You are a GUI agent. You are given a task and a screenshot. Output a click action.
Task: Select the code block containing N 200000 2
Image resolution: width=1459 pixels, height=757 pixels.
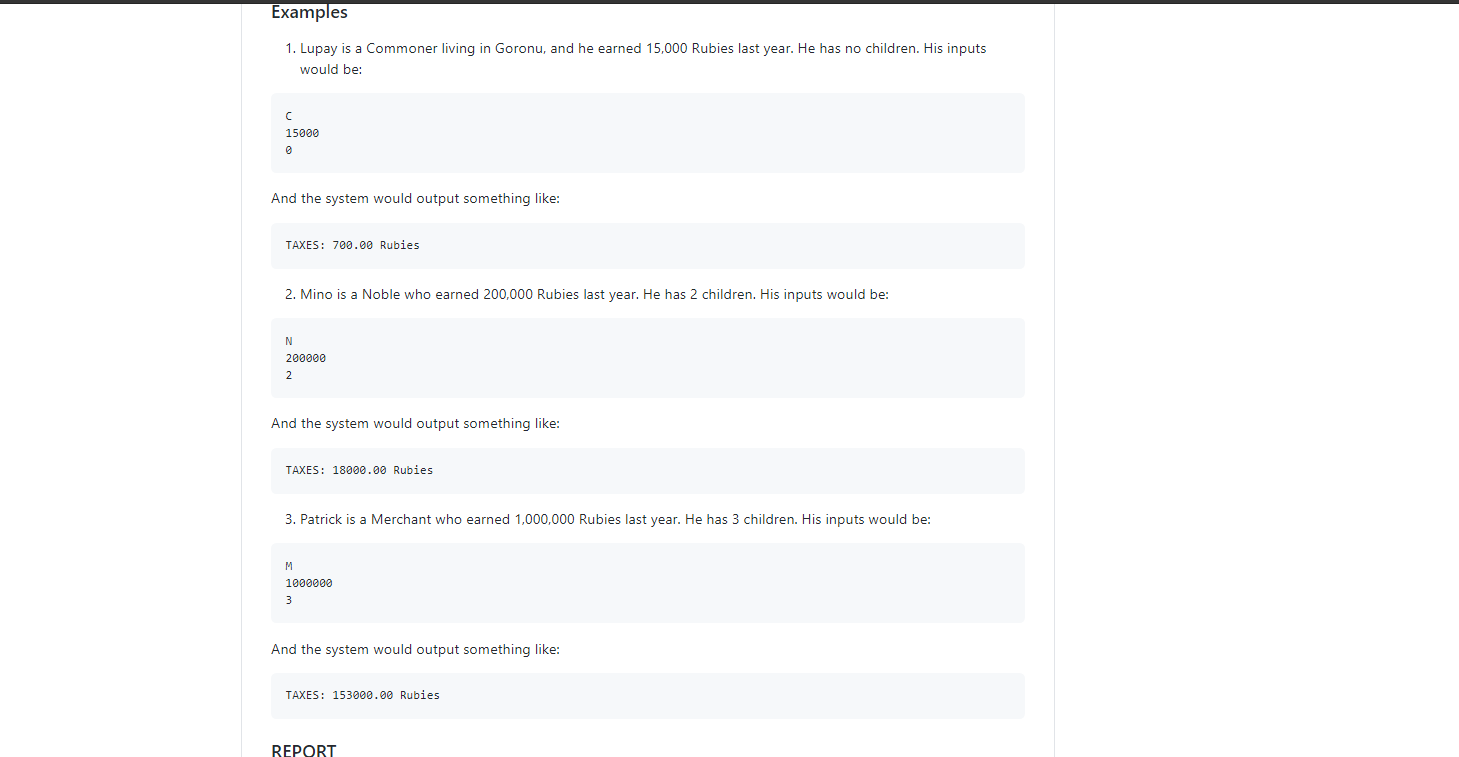pos(647,357)
